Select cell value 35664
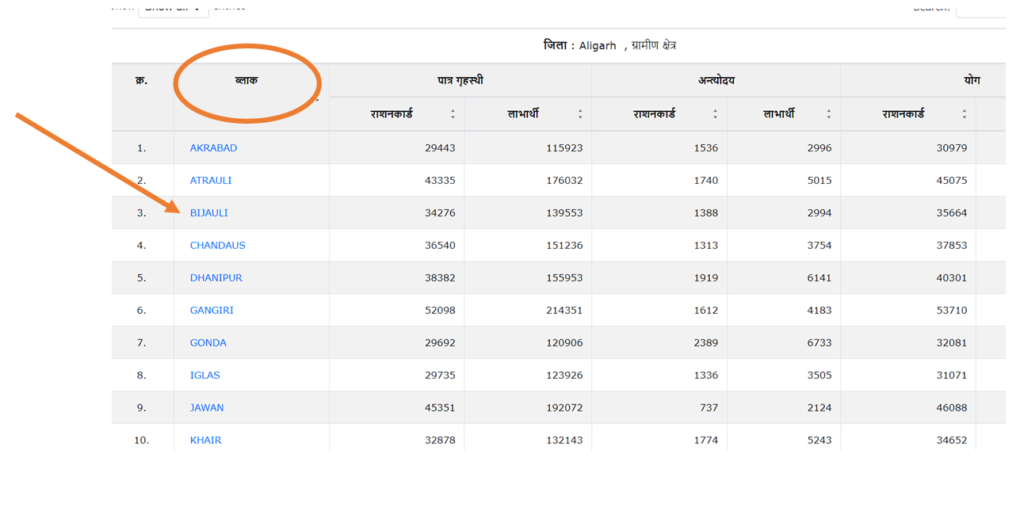The image size is (1024, 528). pos(952,213)
